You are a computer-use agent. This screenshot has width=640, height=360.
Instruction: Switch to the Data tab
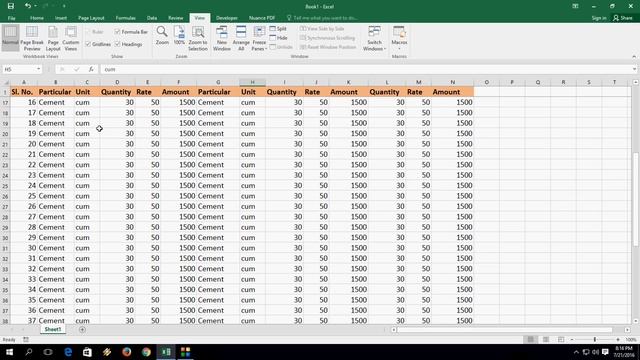[x=152, y=18]
